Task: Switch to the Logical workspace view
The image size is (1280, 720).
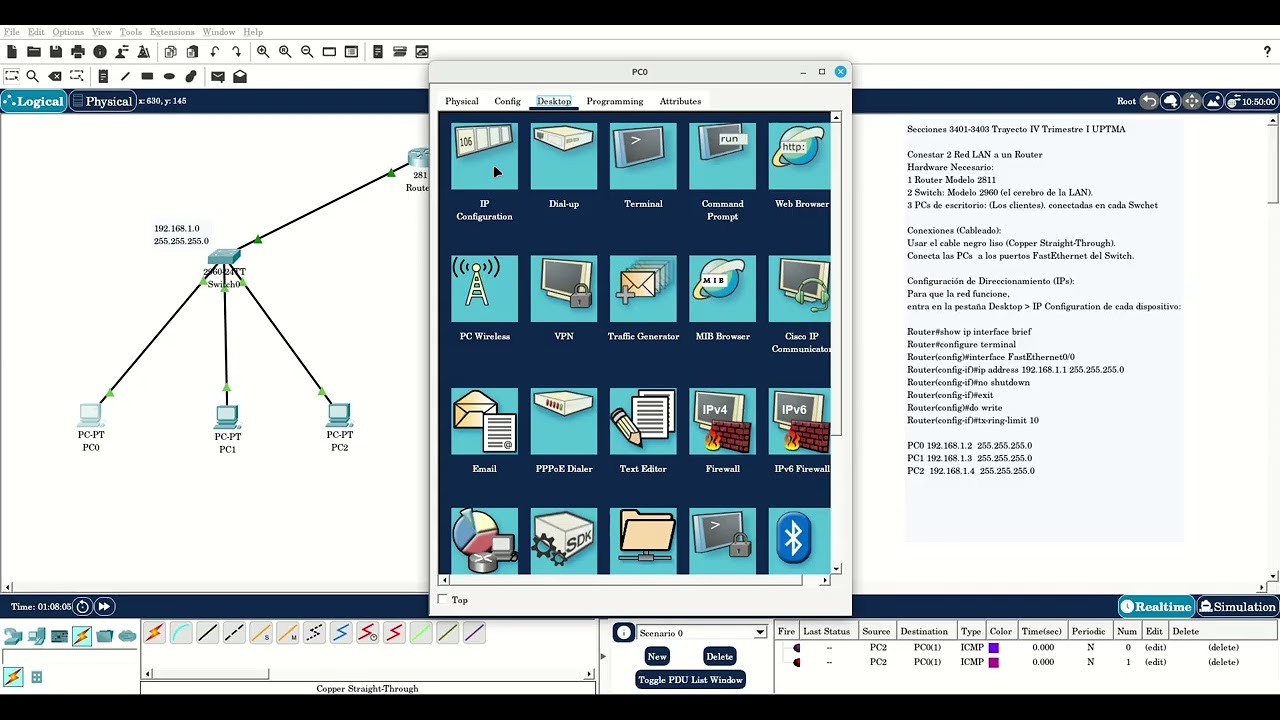Action: [x=34, y=101]
